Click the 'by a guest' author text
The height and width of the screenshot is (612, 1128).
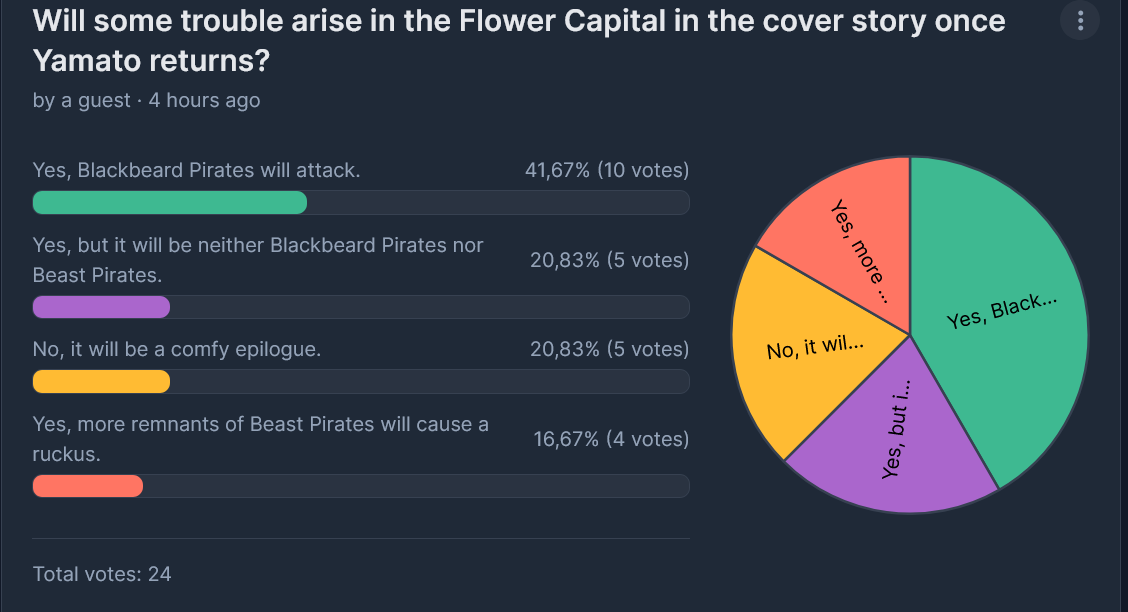82,100
